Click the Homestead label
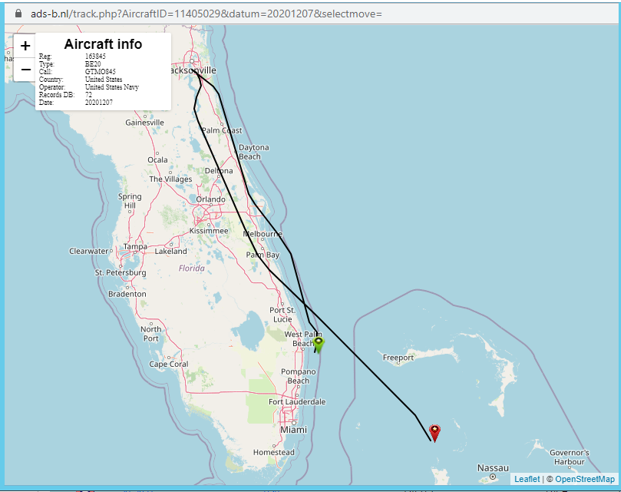This screenshot has width=621, height=492. click(x=274, y=452)
